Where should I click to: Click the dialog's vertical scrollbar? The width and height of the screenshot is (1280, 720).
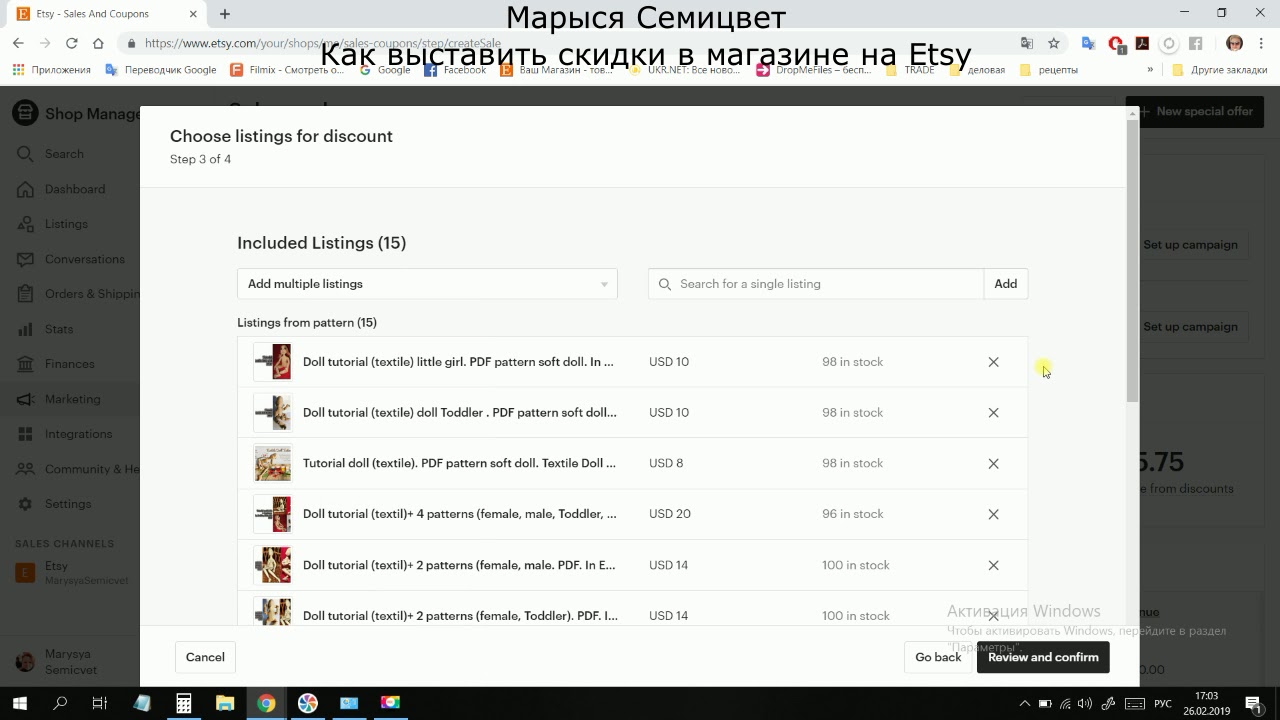(x=1132, y=262)
